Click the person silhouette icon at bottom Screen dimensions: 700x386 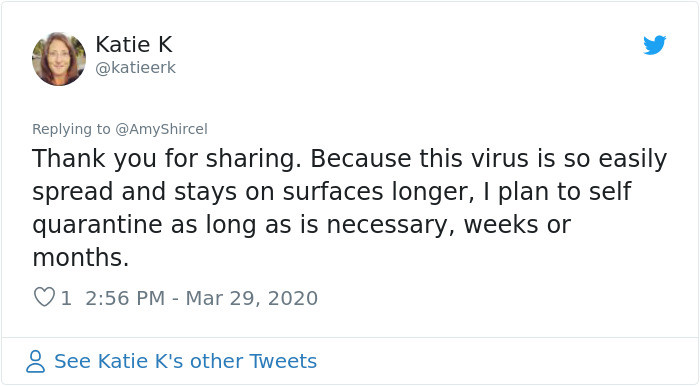35,361
